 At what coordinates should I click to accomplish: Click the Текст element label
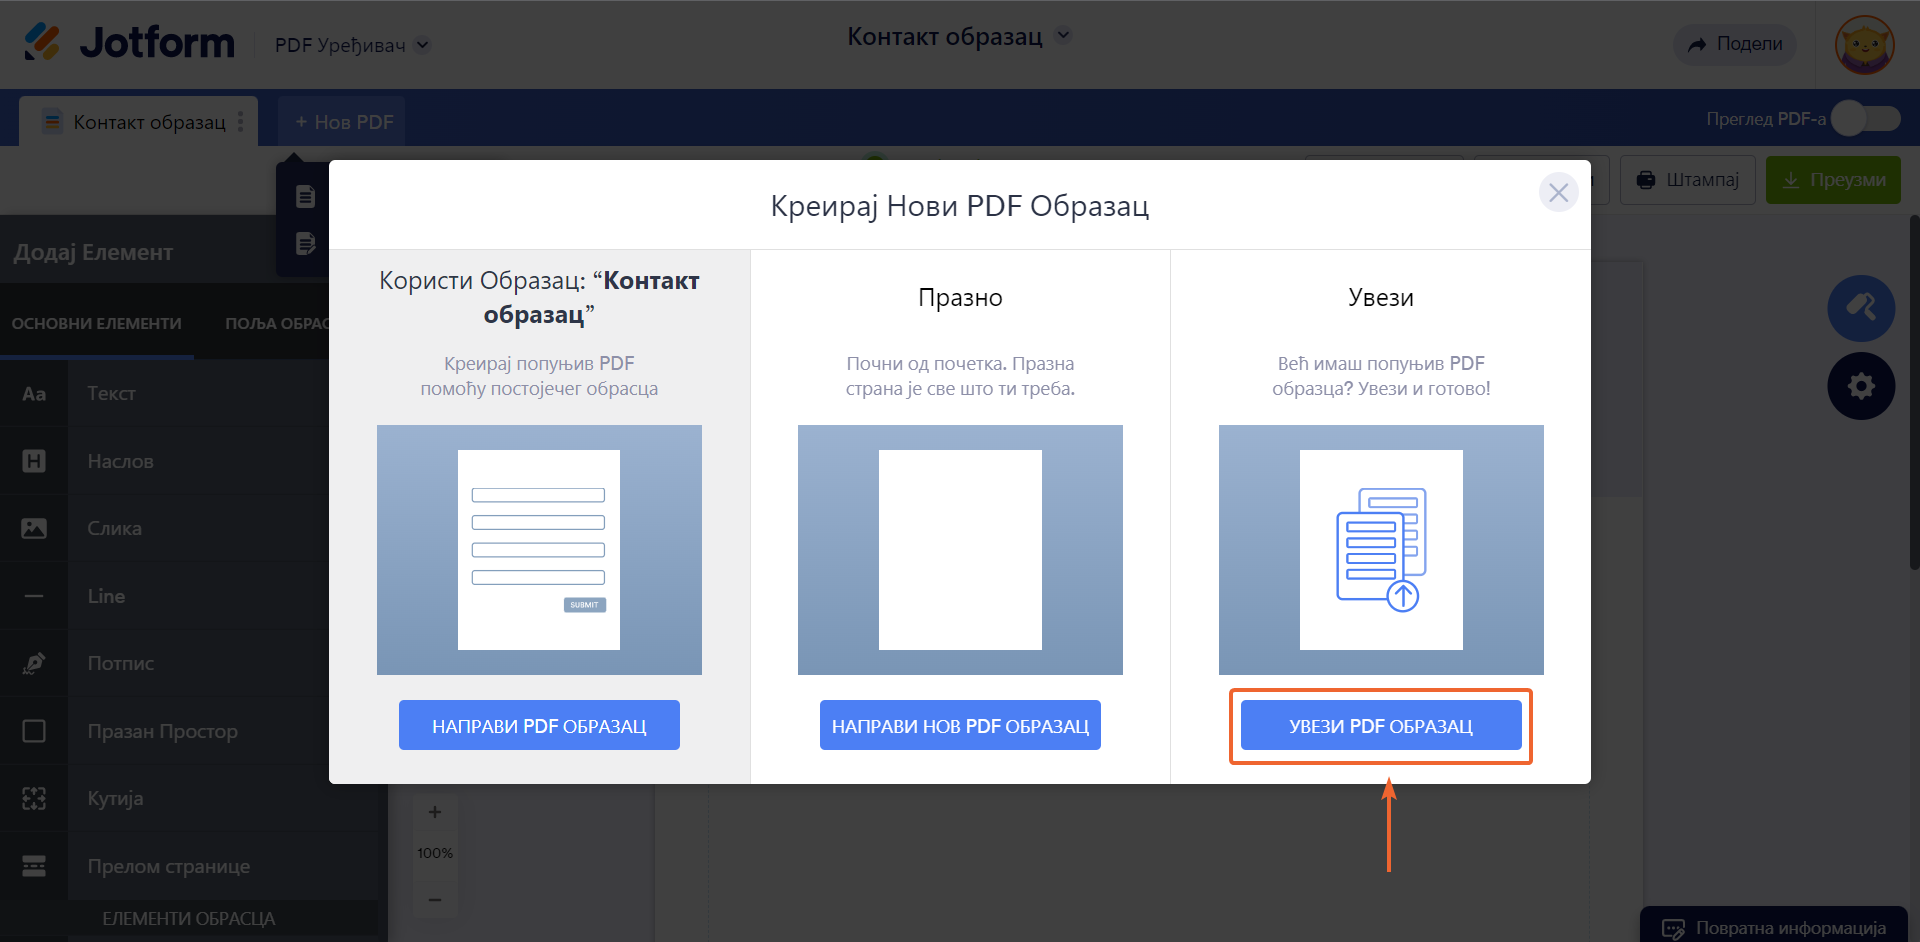pyautogui.click(x=111, y=394)
